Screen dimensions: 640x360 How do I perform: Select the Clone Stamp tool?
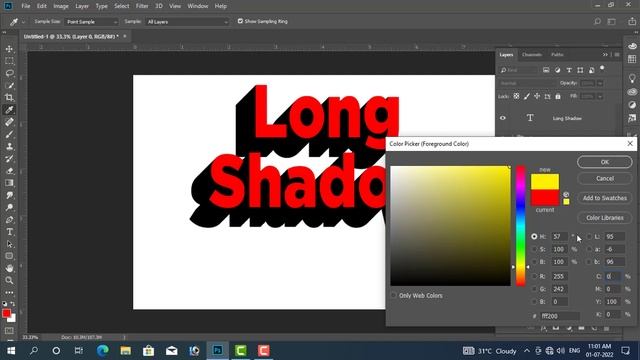pos(9,147)
